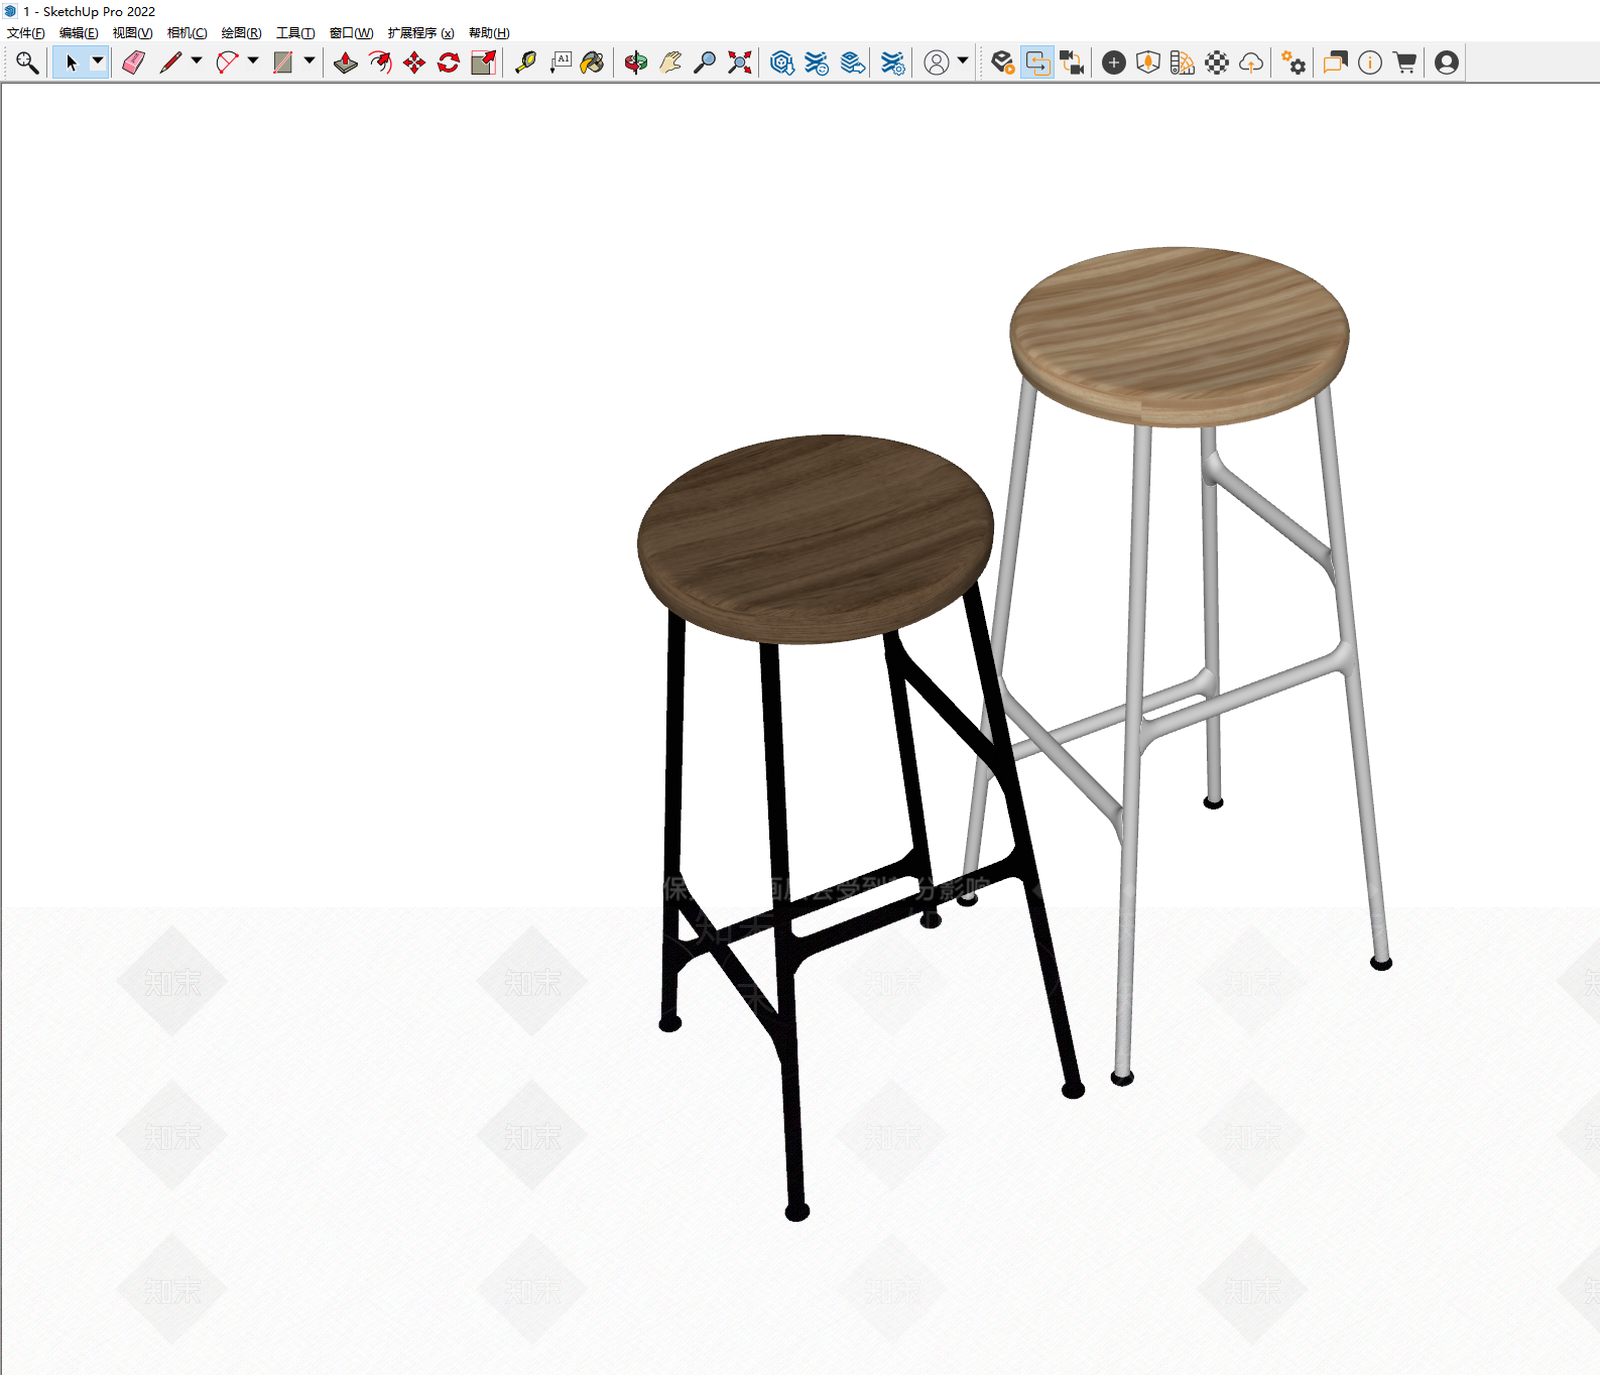
Task: Select the Zoom tool
Action: tap(705, 63)
